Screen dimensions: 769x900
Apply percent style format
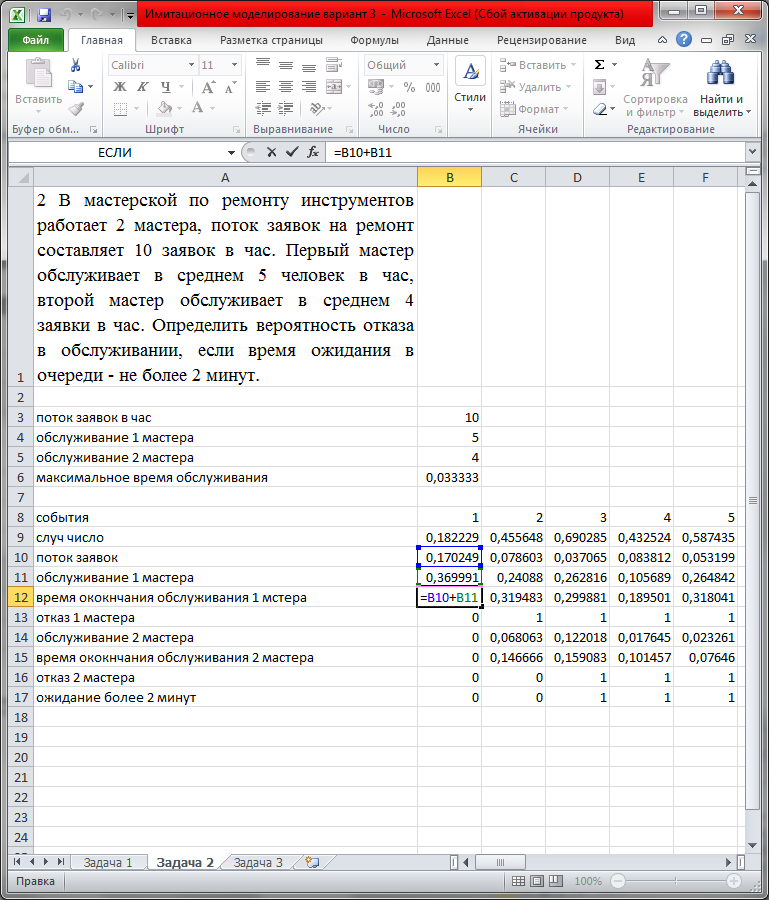click(x=409, y=87)
